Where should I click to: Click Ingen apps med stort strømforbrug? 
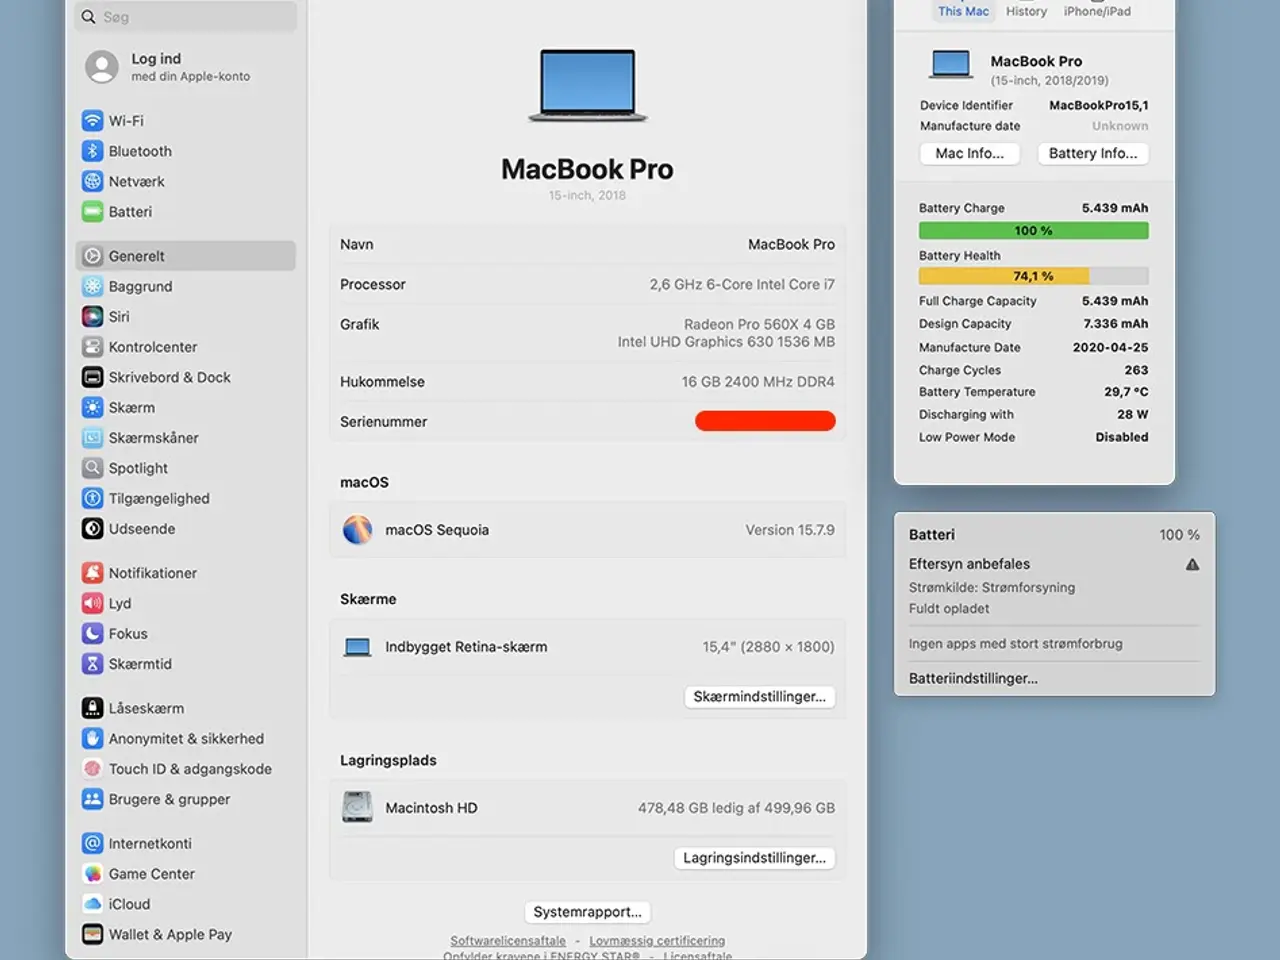(x=1015, y=644)
